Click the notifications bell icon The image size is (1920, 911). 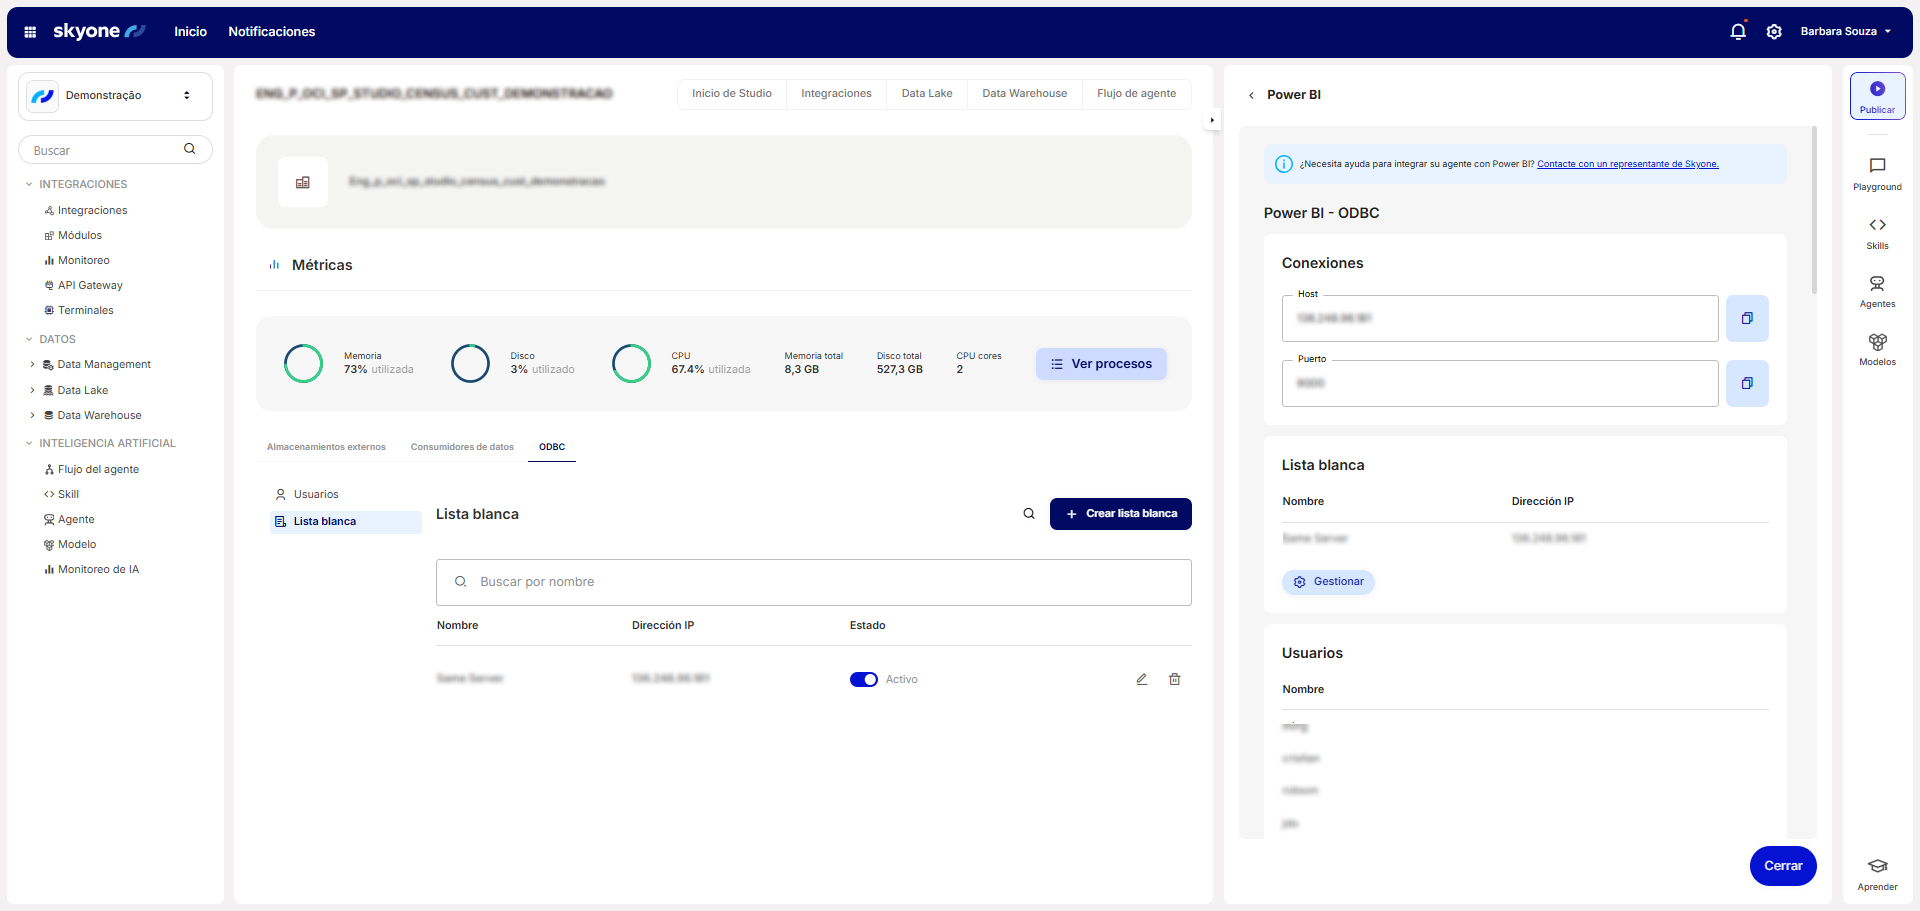(x=1738, y=32)
